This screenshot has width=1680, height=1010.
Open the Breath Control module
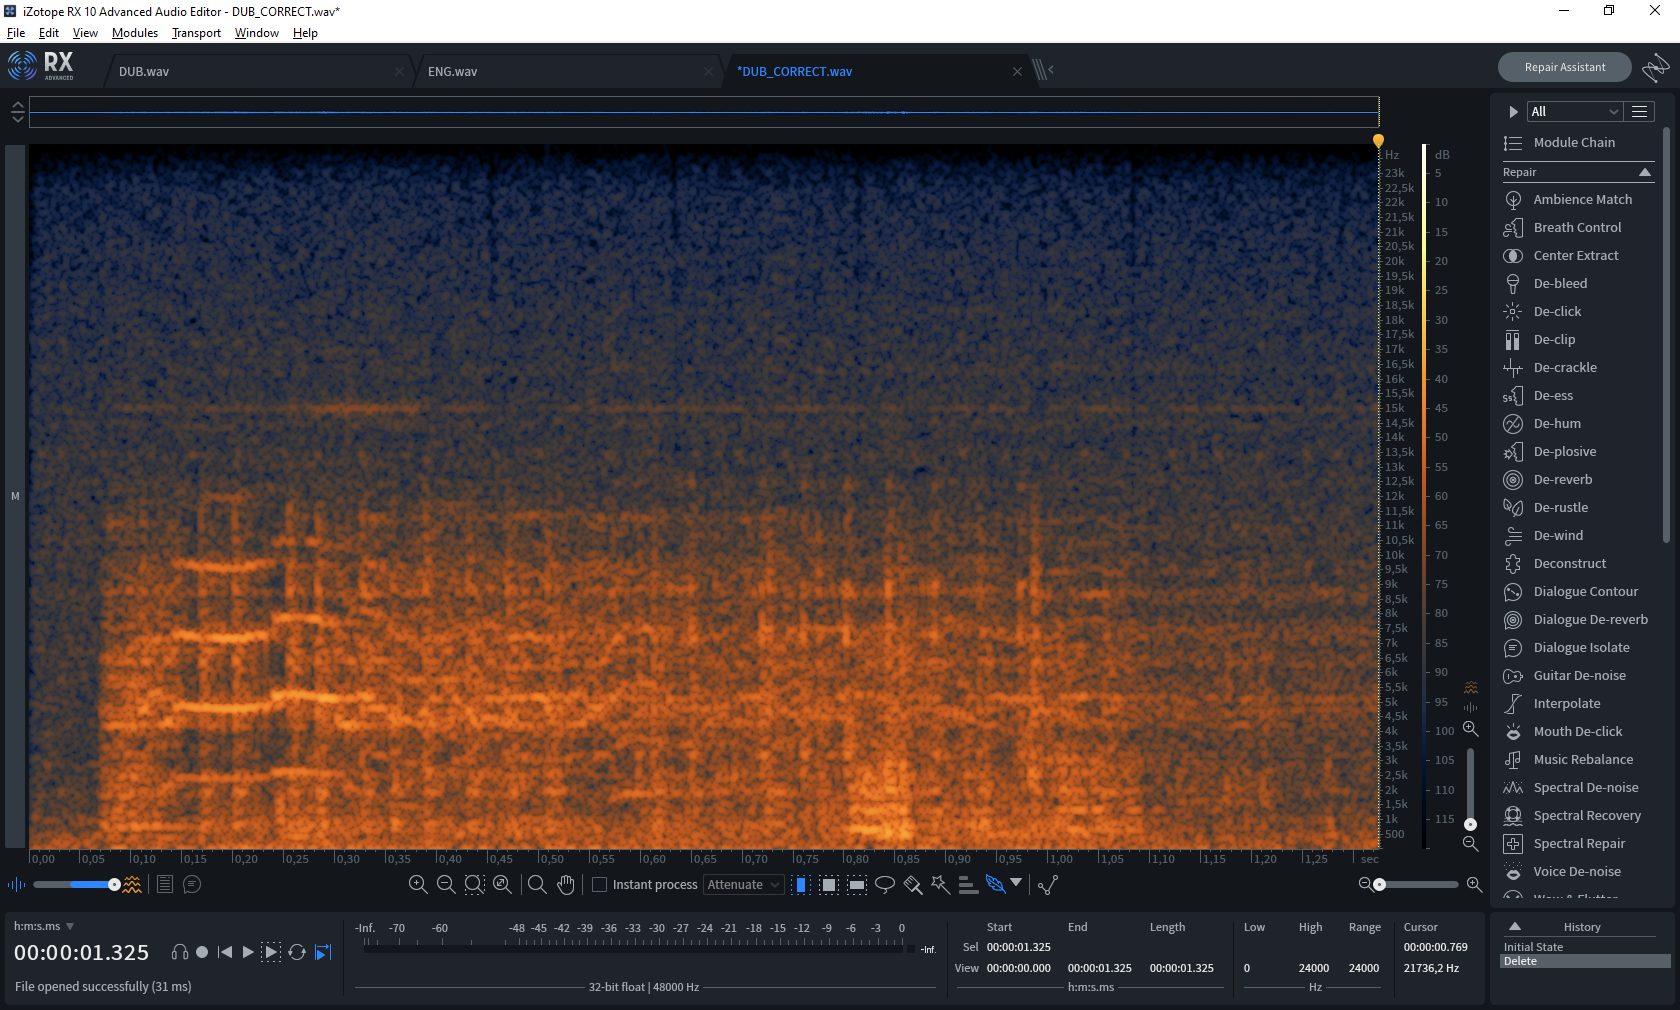(x=1576, y=228)
